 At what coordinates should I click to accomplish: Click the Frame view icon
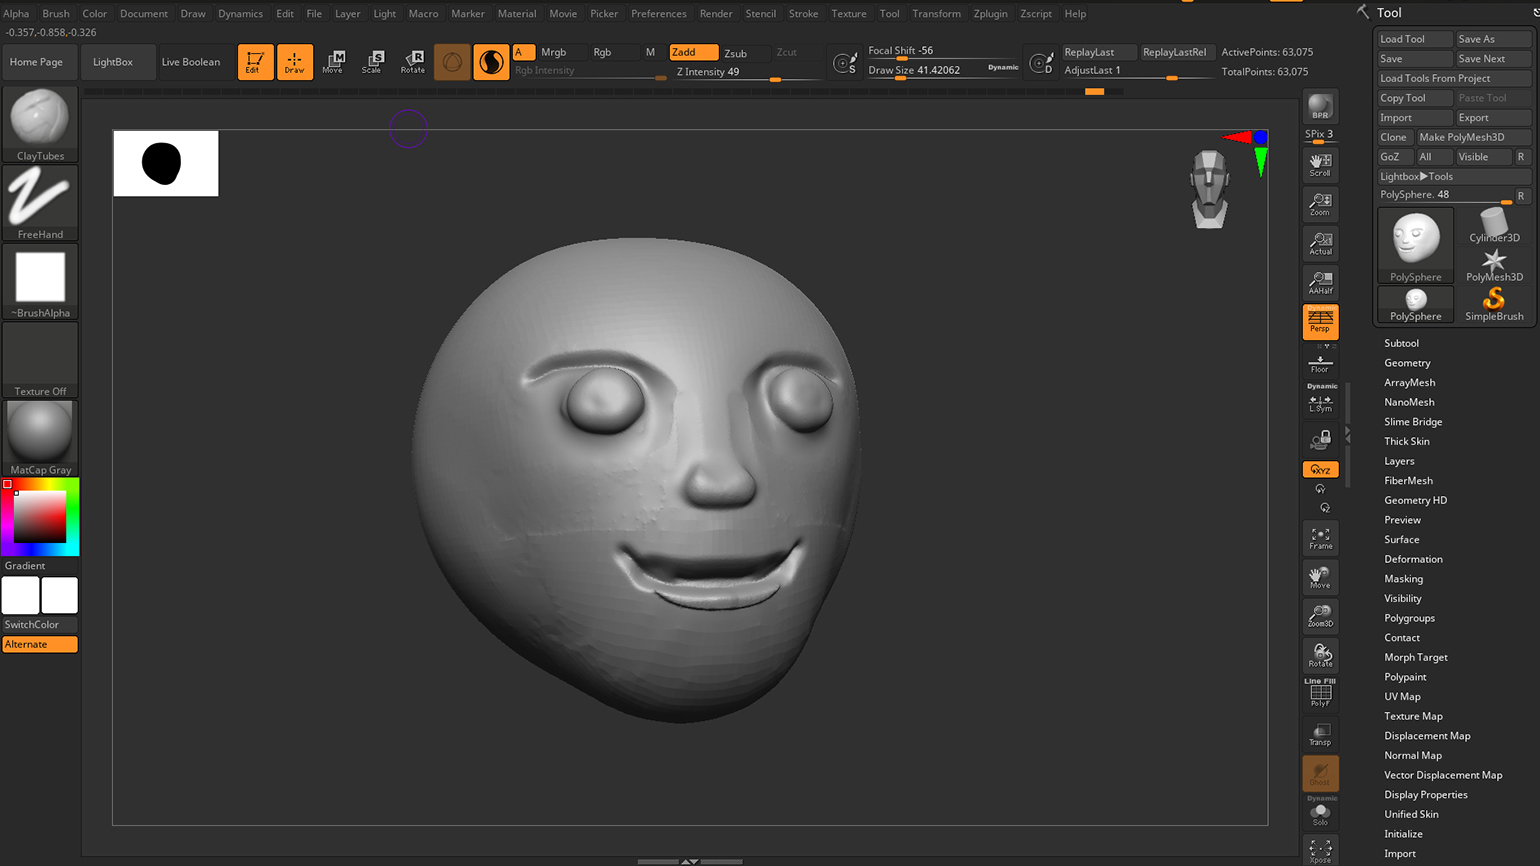1320,539
